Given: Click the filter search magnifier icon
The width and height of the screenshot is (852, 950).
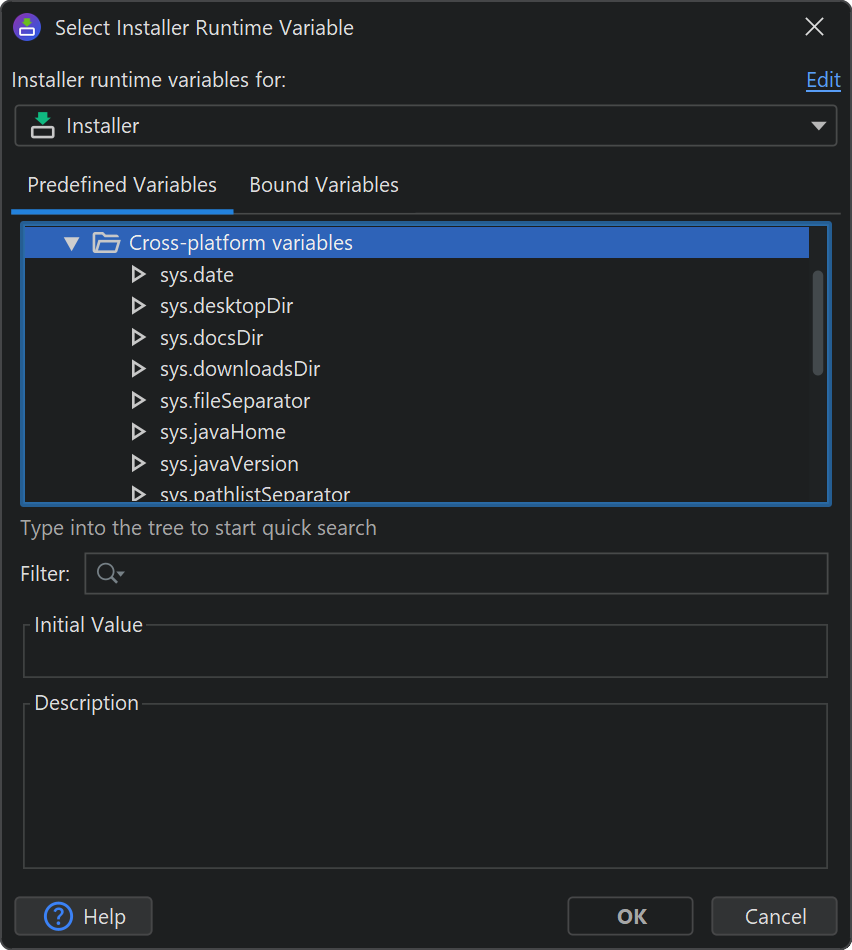Looking at the screenshot, I should click(107, 573).
